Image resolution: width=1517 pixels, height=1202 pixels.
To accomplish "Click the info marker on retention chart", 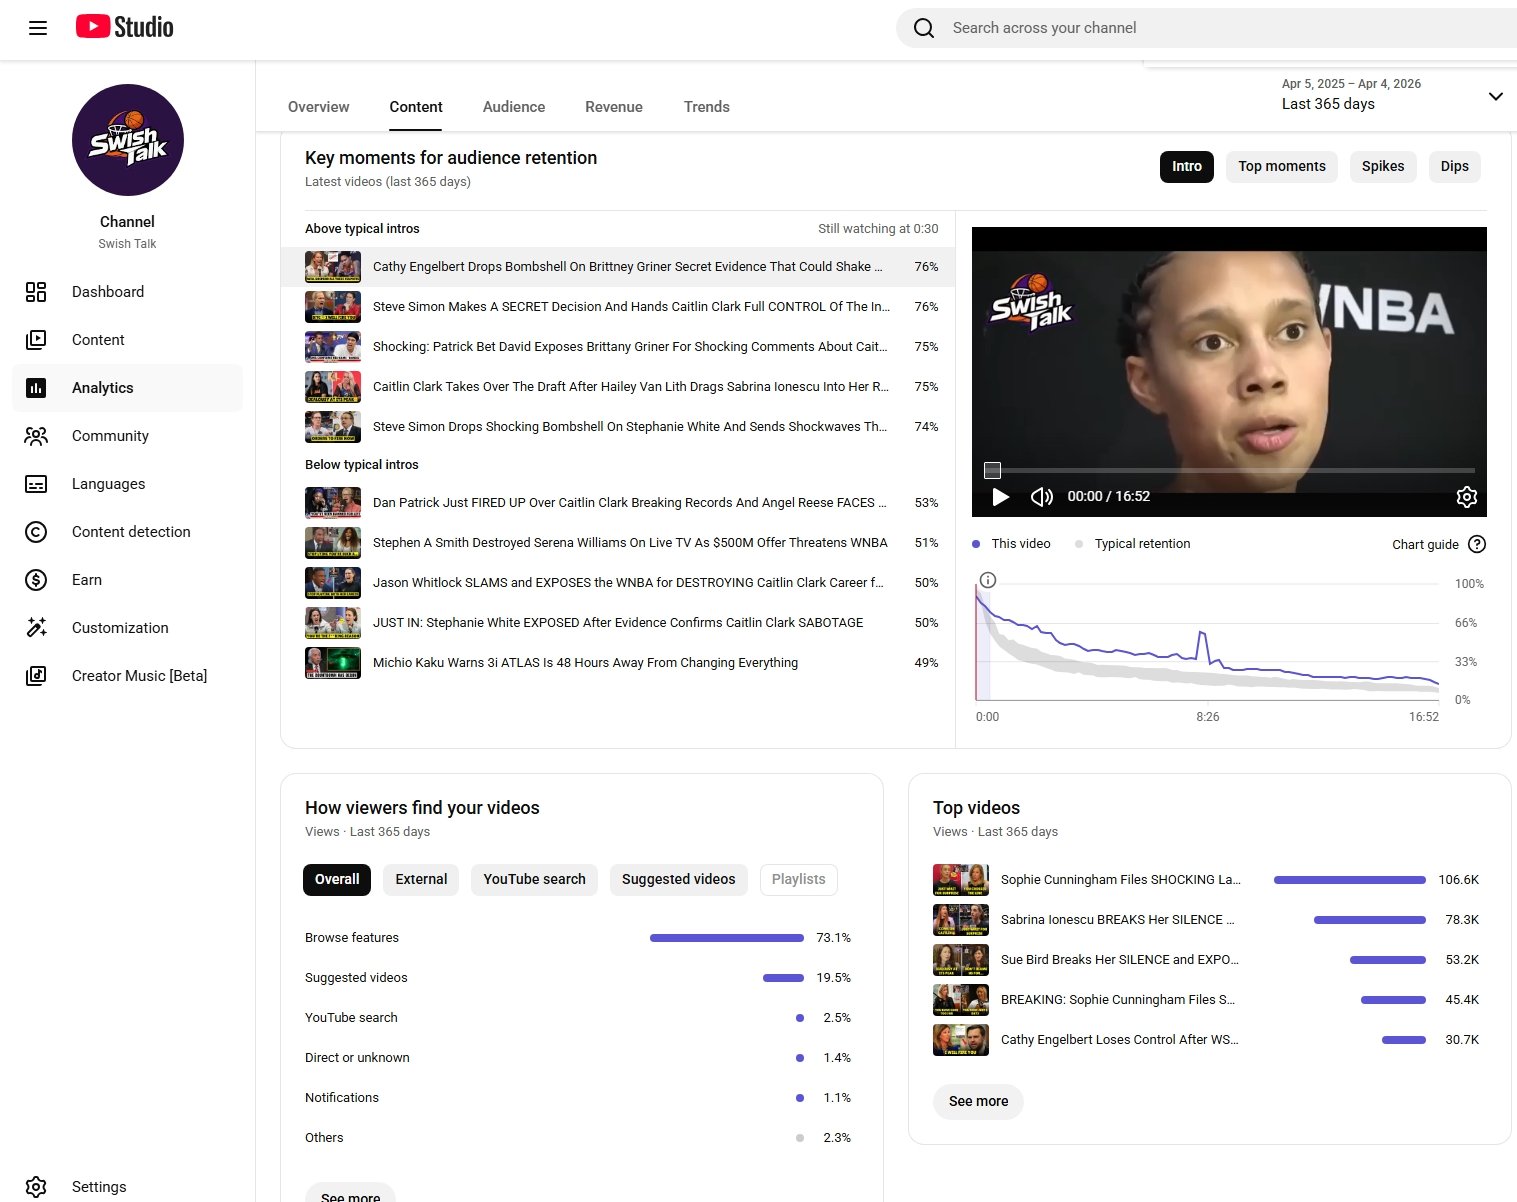I will point(988,580).
